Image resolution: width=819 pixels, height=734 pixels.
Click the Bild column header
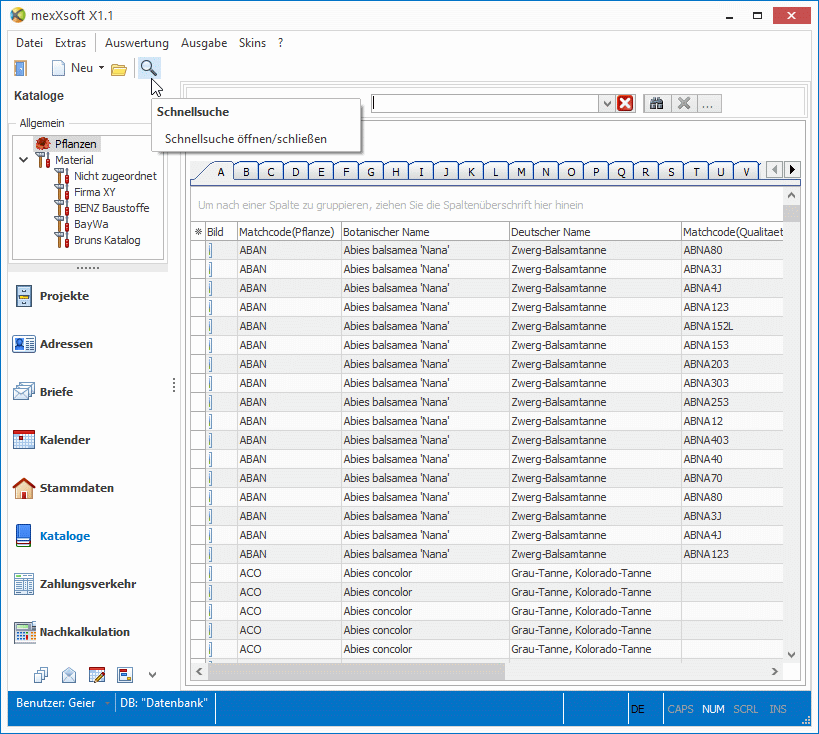[221, 232]
